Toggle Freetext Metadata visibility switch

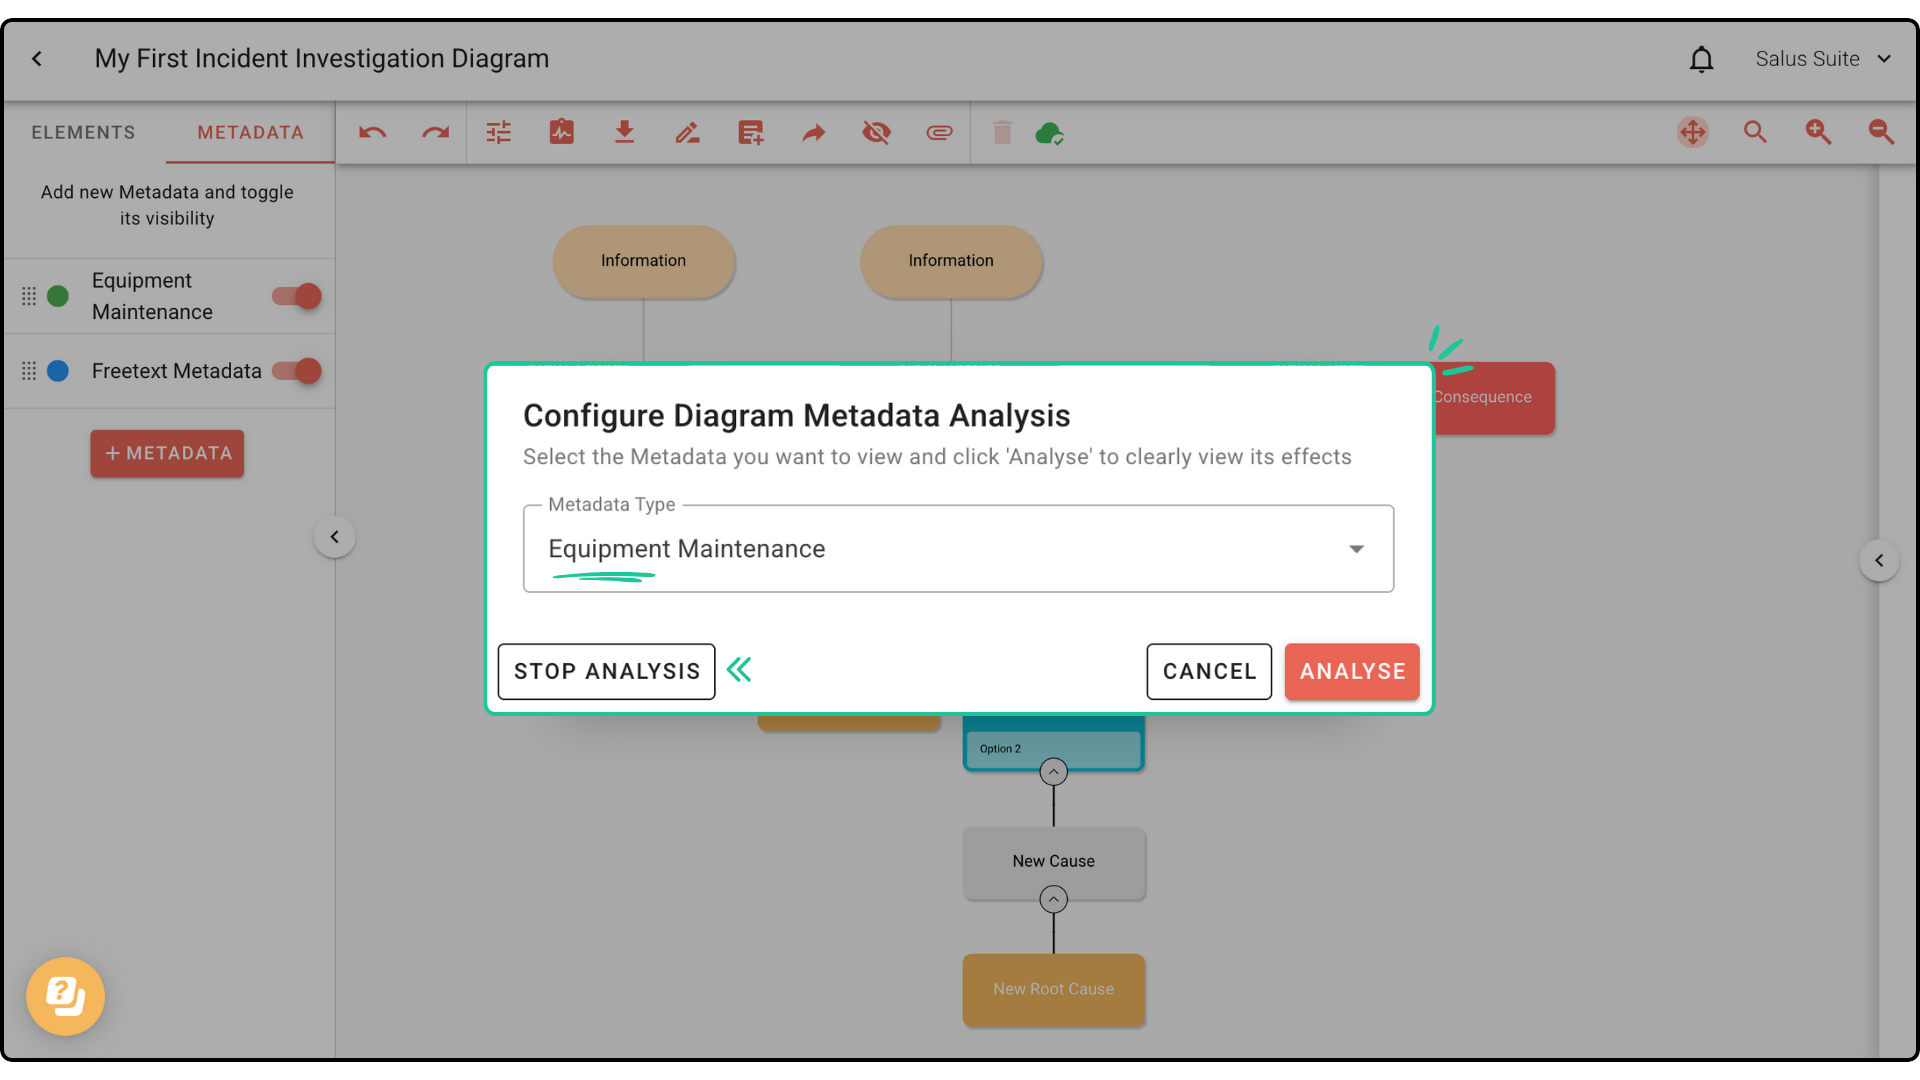coord(297,371)
